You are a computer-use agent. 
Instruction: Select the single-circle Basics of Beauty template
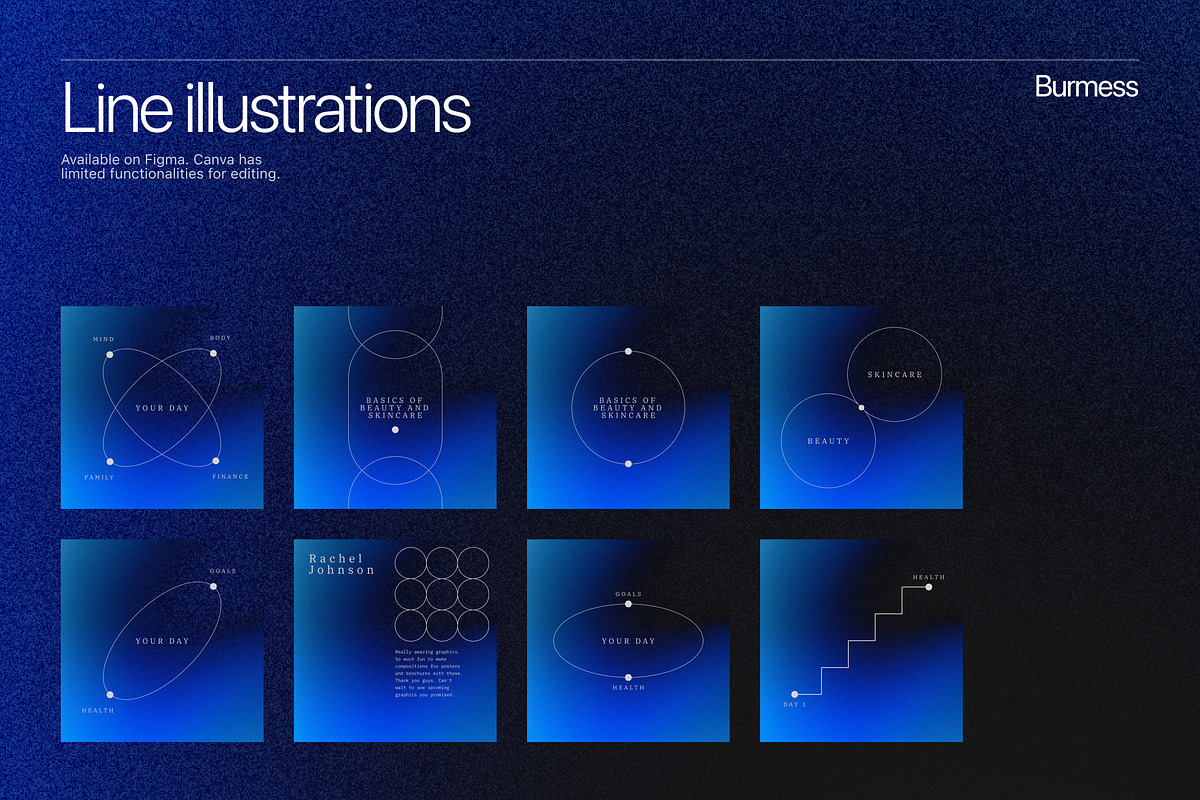tap(628, 408)
